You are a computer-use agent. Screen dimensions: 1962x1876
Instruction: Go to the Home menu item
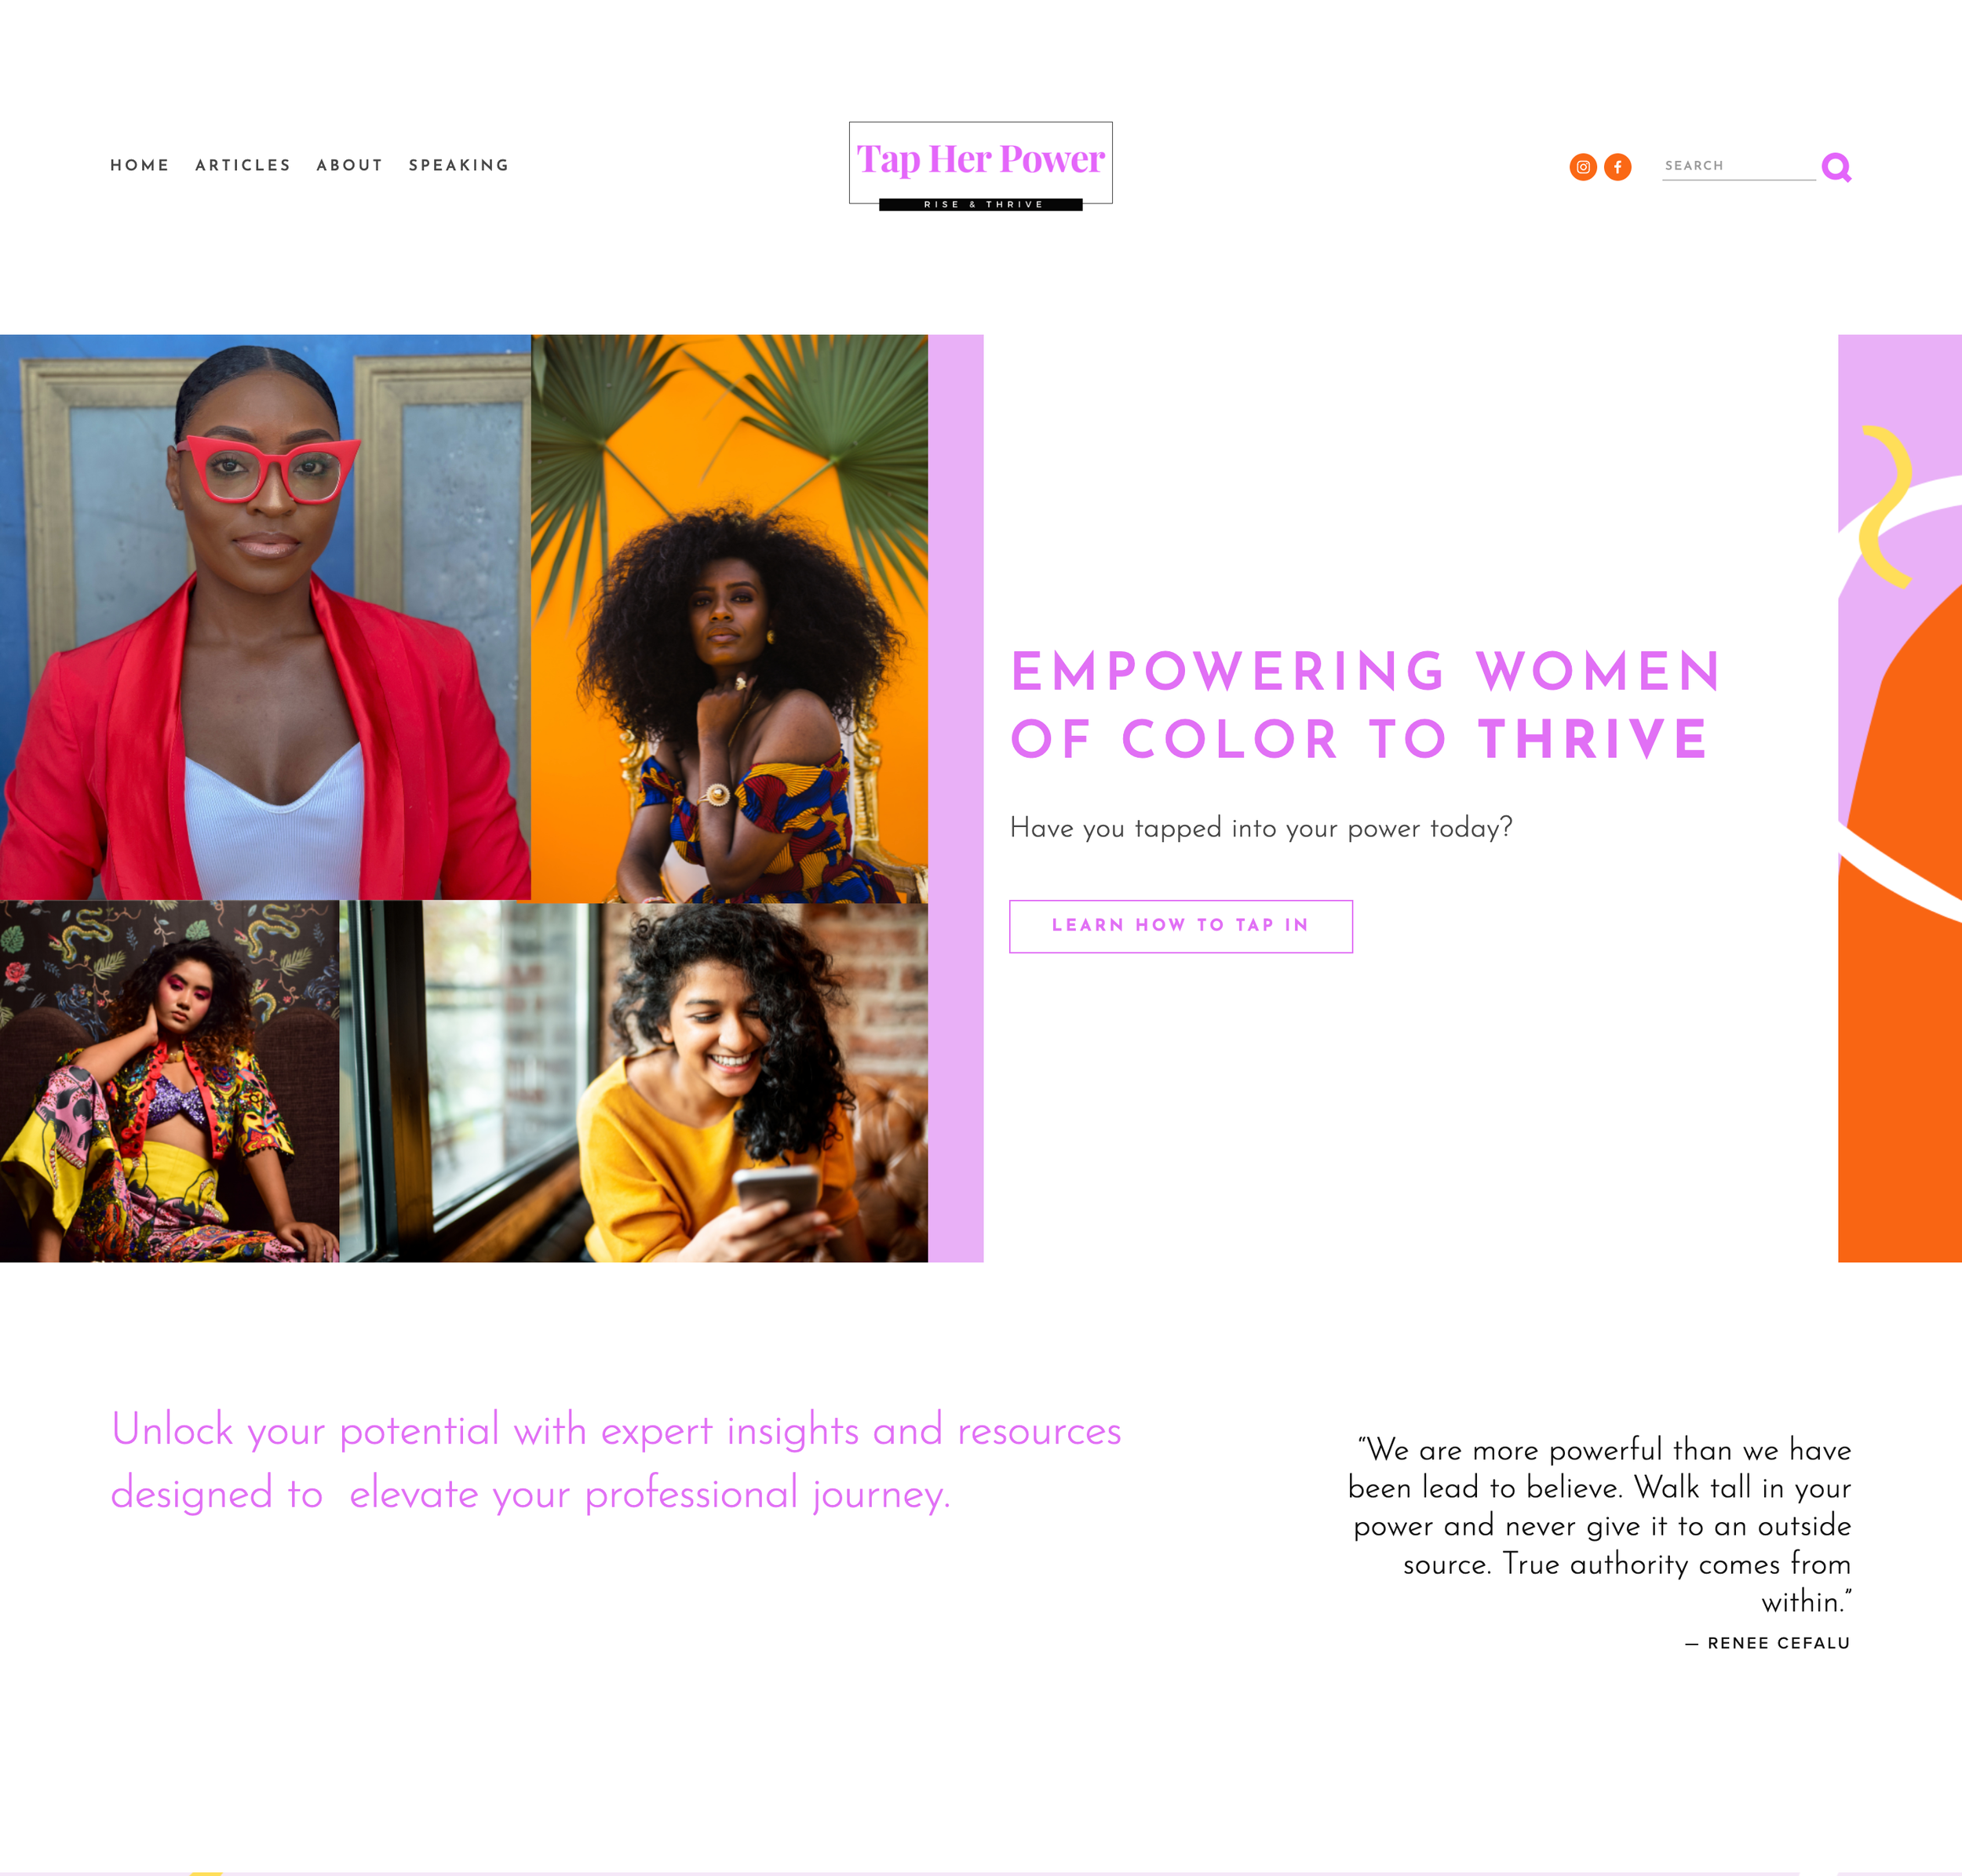139,166
